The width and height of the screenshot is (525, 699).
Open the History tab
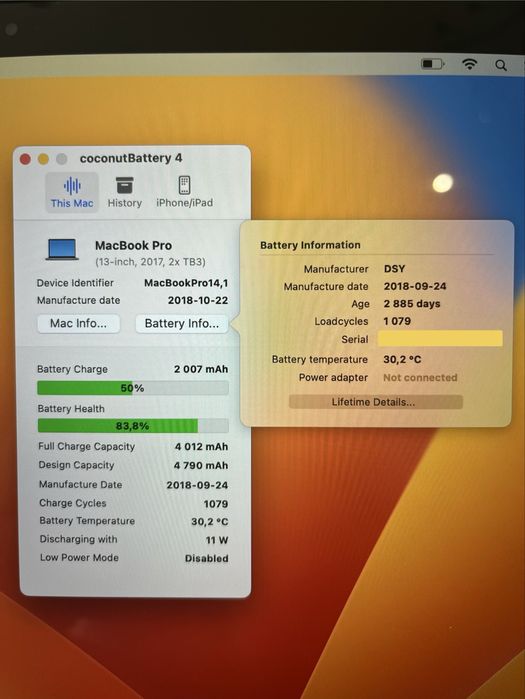(124, 193)
